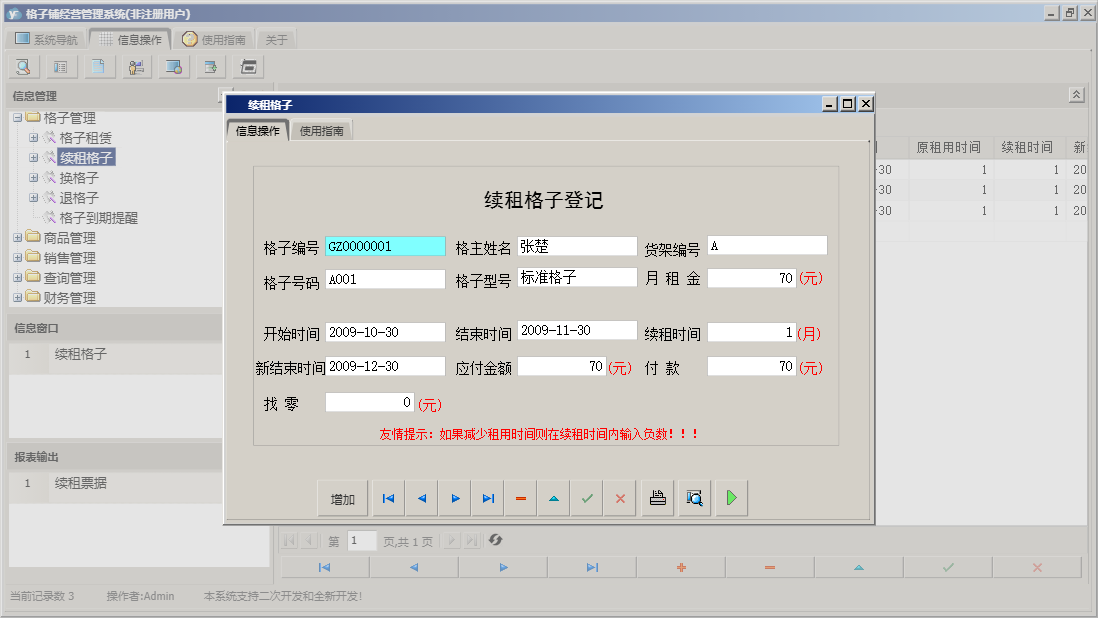This screenshot has width=1098, height=618.
Task: Open the screen display toolbar icon
Action: [172, 66]
